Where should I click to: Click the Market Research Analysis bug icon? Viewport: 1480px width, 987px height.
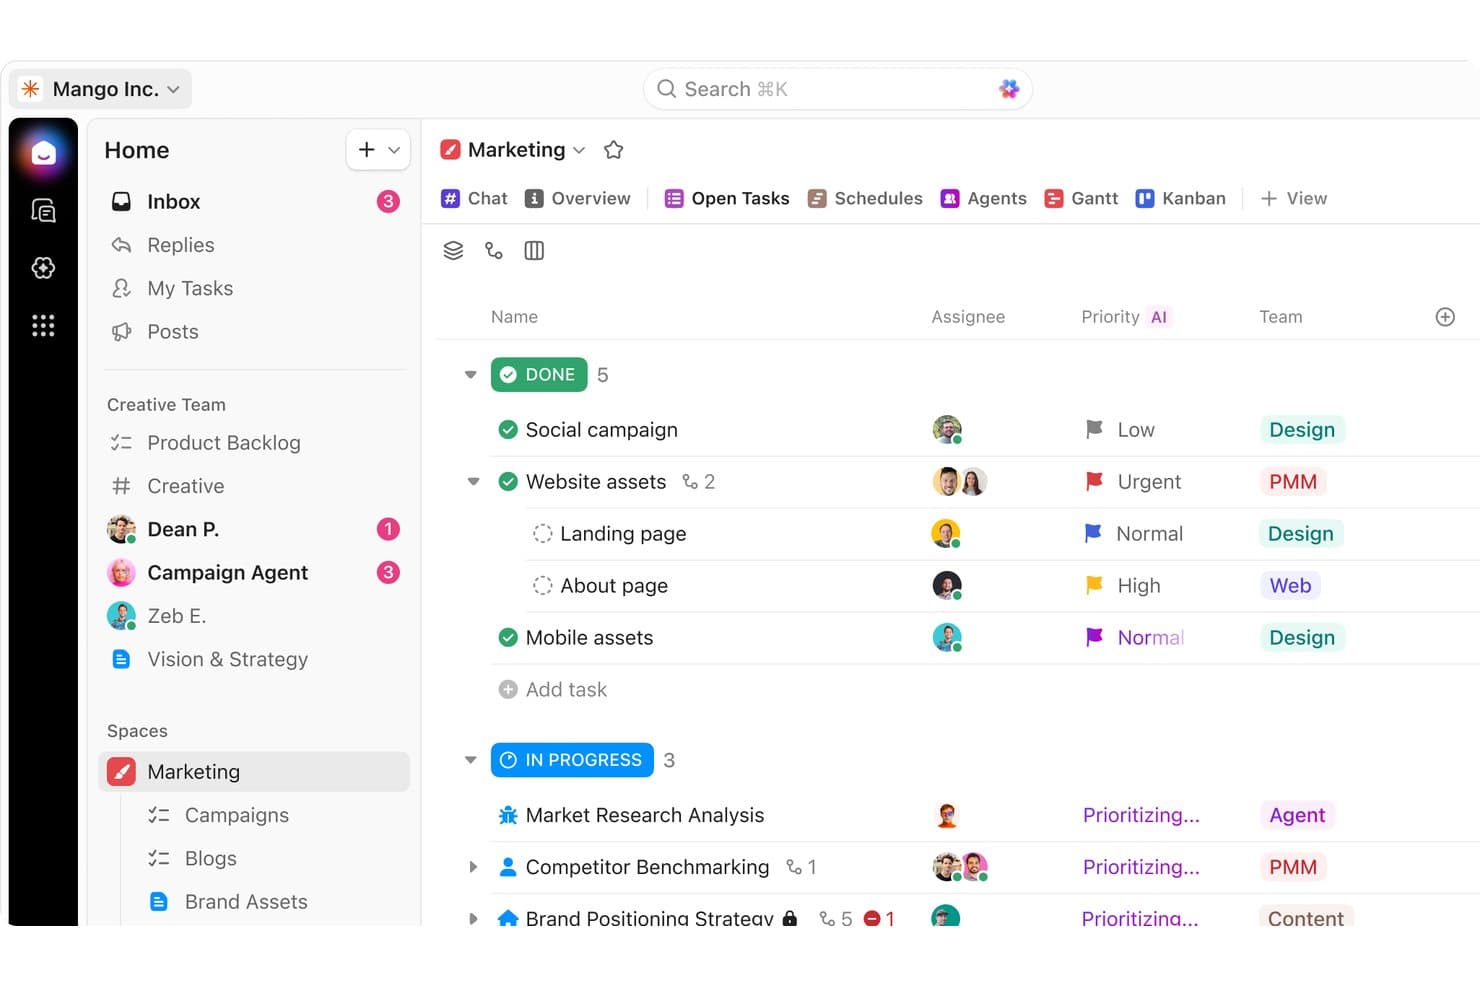[508, 815]
